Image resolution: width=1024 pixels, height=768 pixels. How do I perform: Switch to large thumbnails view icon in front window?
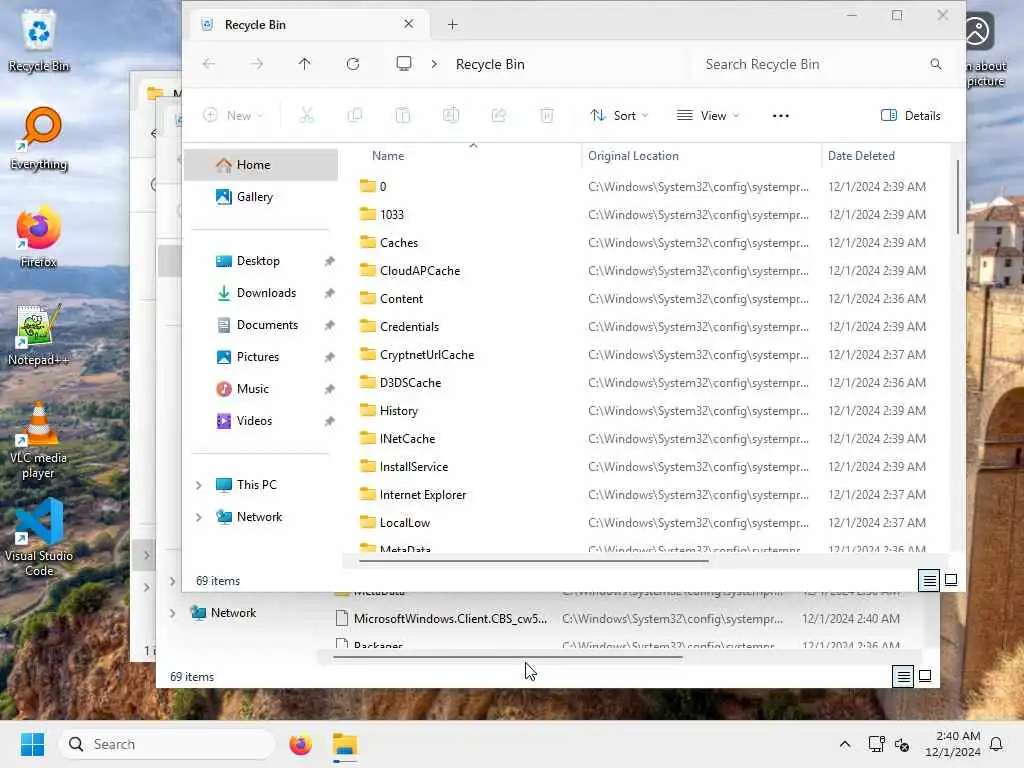click(951, 580)
